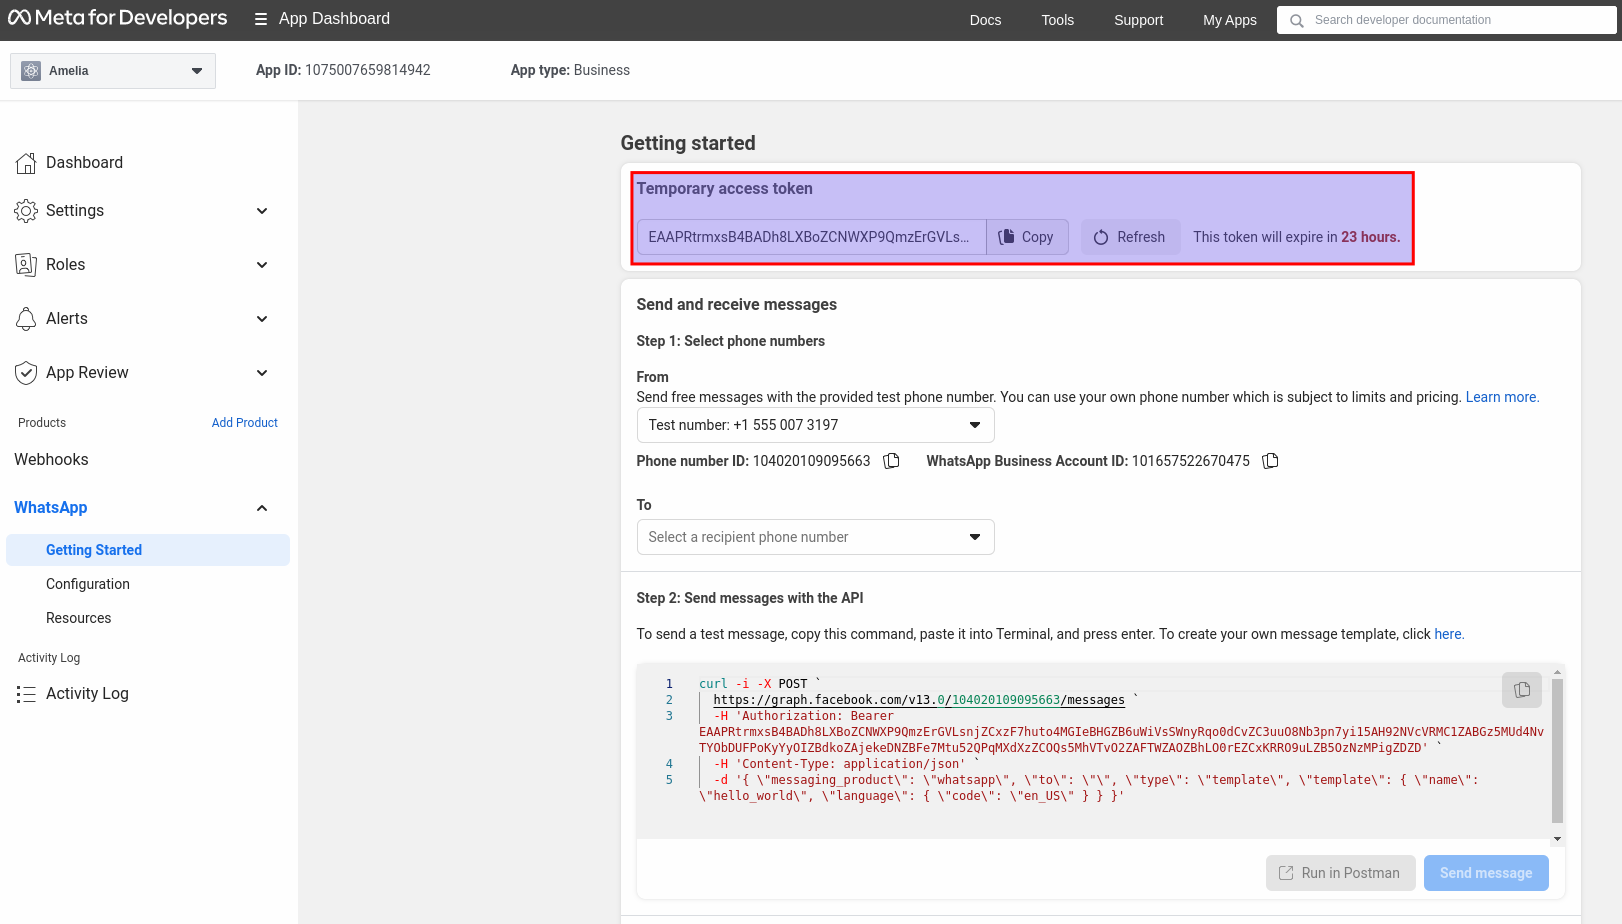This screenshot has height=924, width=1622.
Task: Click the Refresh circular arrow icon
Action: [1101, 238]
